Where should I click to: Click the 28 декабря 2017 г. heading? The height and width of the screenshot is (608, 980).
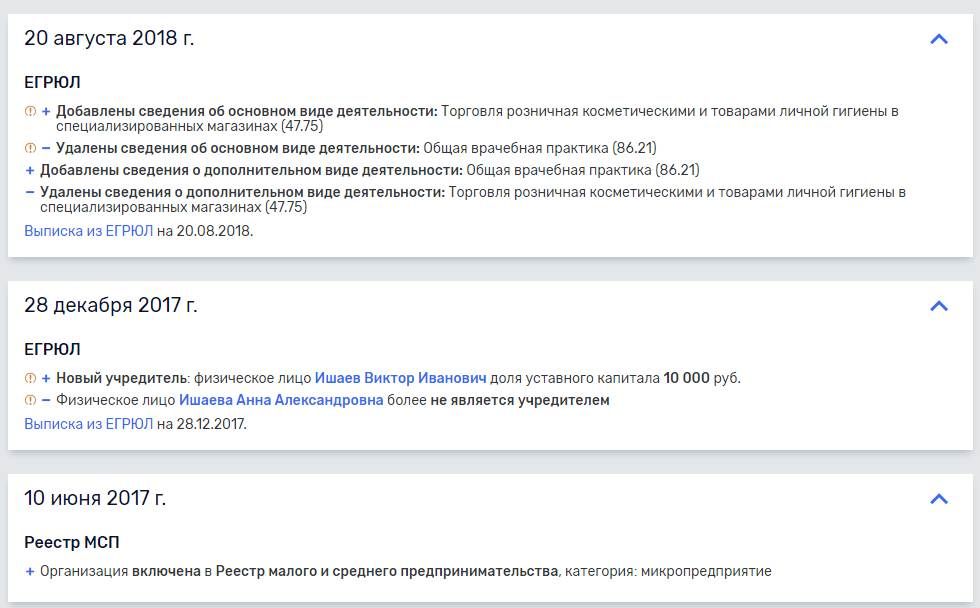[111, 305]
